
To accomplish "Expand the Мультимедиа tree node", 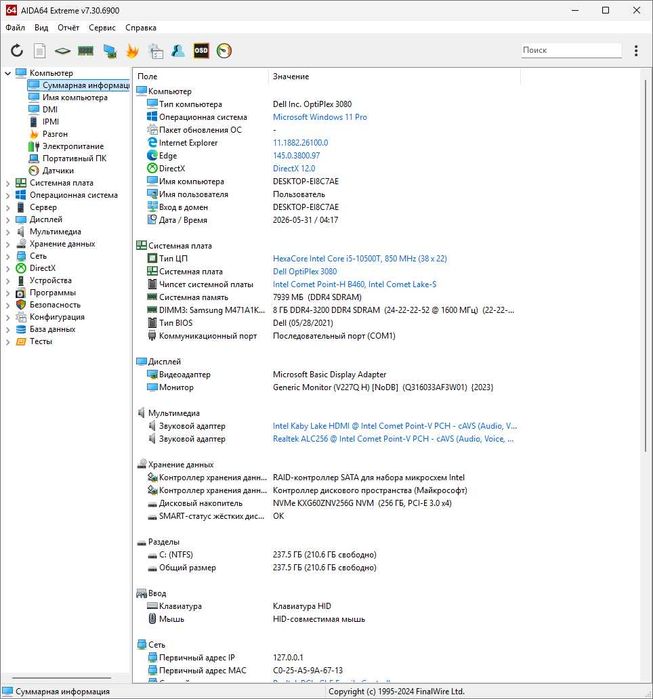I will click(8, 232).
